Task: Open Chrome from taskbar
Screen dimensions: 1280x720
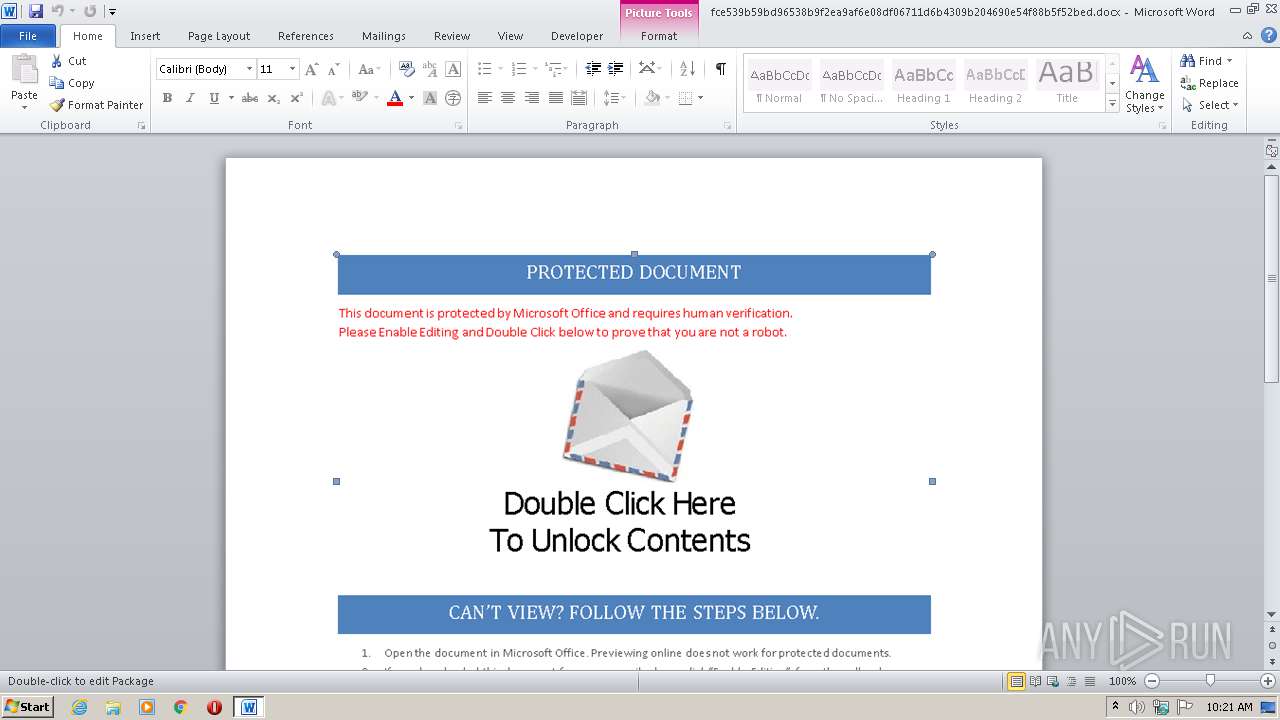Action: coord(180,707)
